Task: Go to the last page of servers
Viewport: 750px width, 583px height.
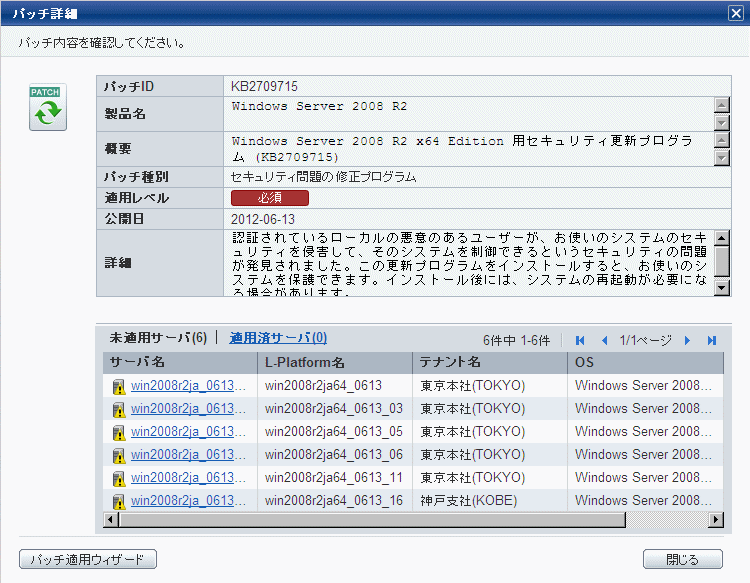Action: [x=712, y=341]
